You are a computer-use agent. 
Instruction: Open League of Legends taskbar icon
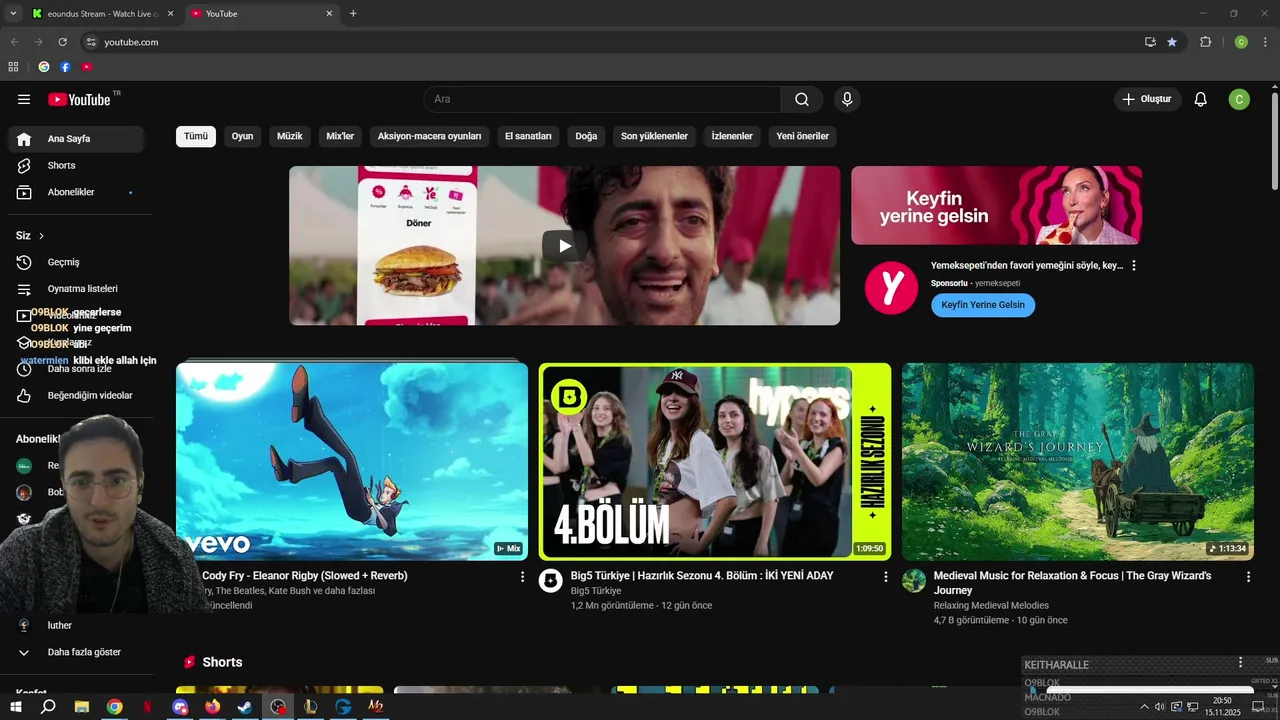point(310,706)
